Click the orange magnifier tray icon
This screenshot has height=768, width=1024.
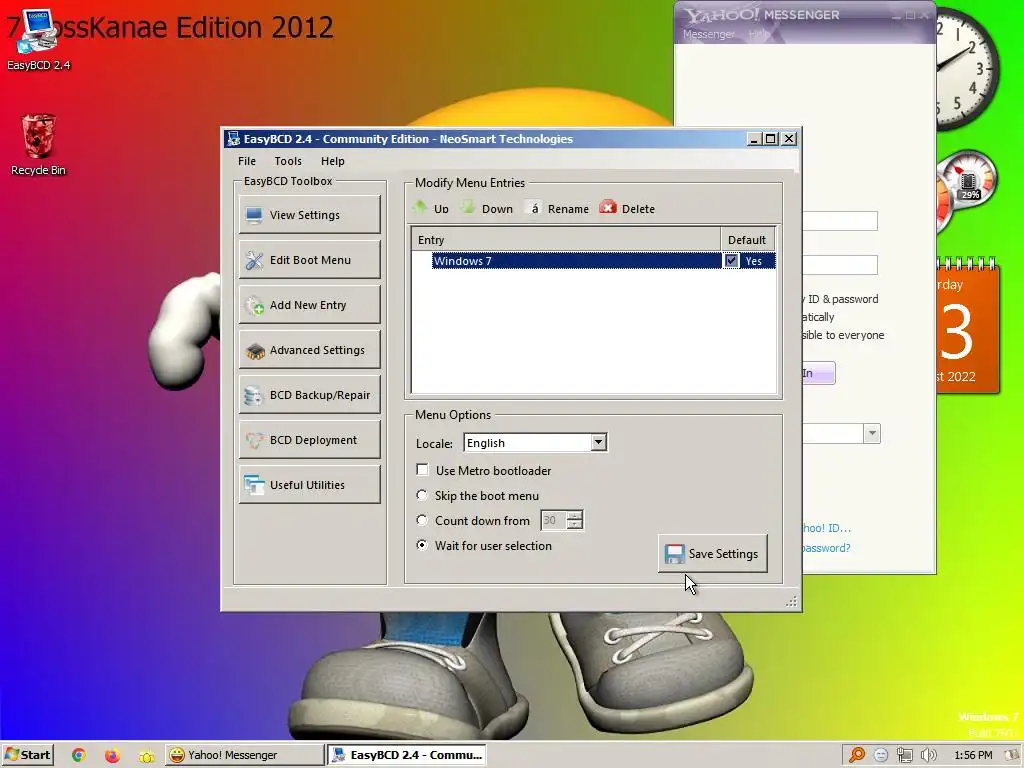[857, 755]
